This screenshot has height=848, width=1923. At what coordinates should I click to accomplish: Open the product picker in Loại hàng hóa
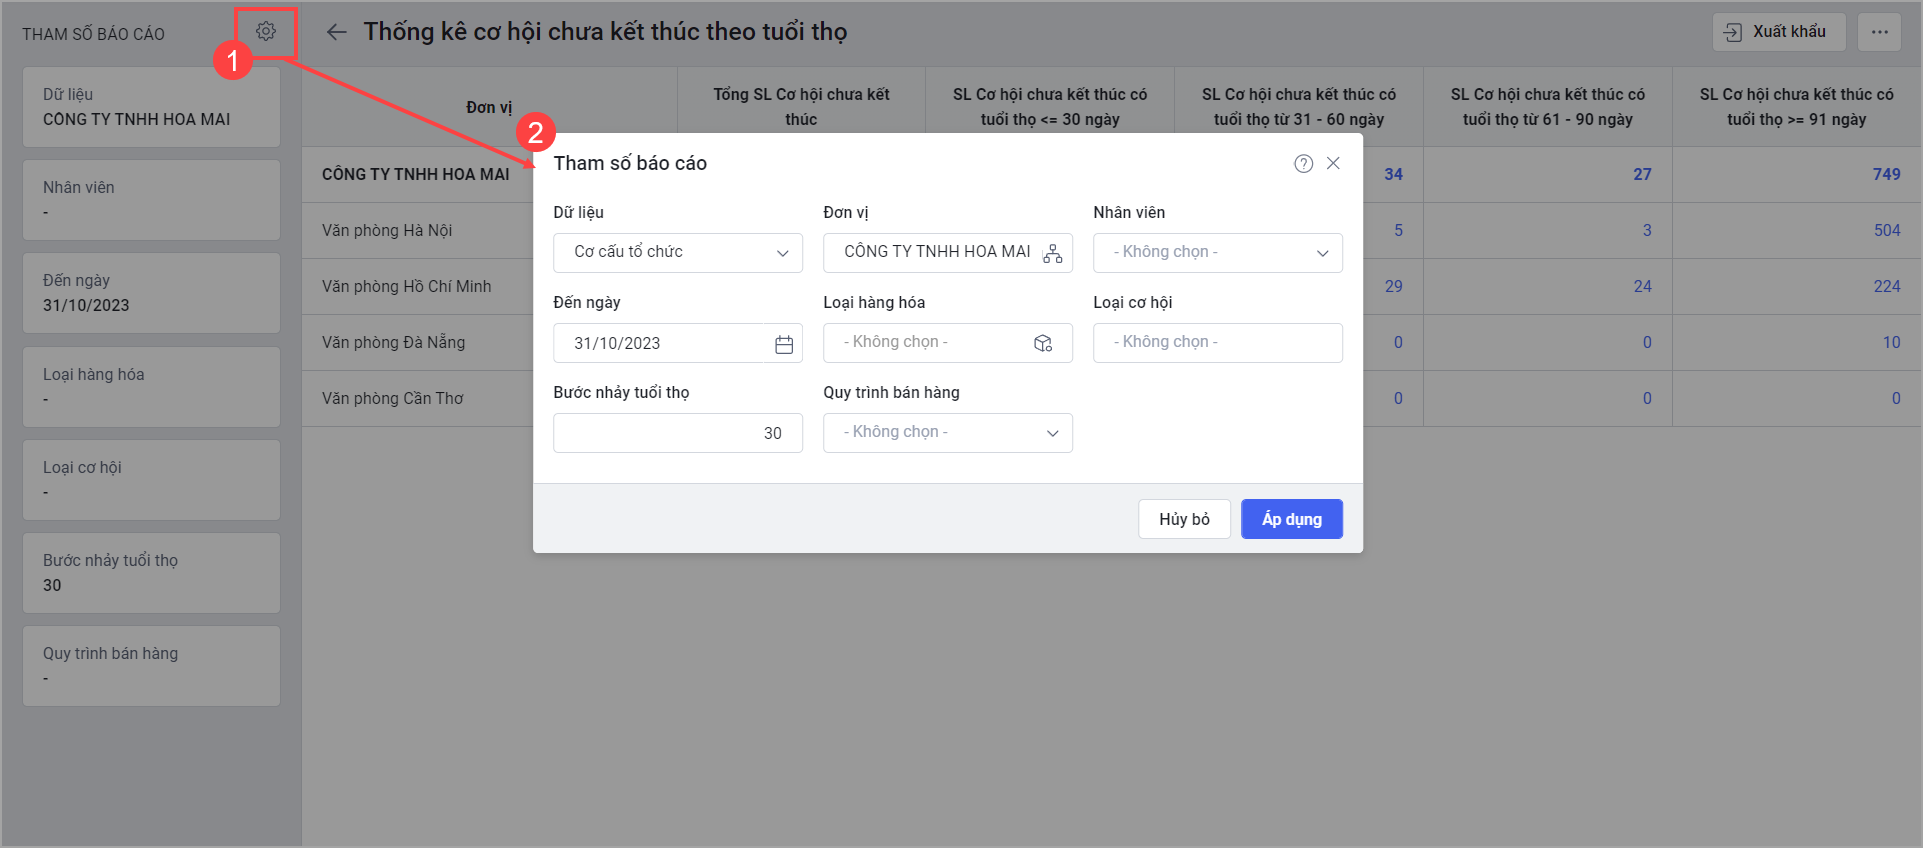(x=1043, y=343)
